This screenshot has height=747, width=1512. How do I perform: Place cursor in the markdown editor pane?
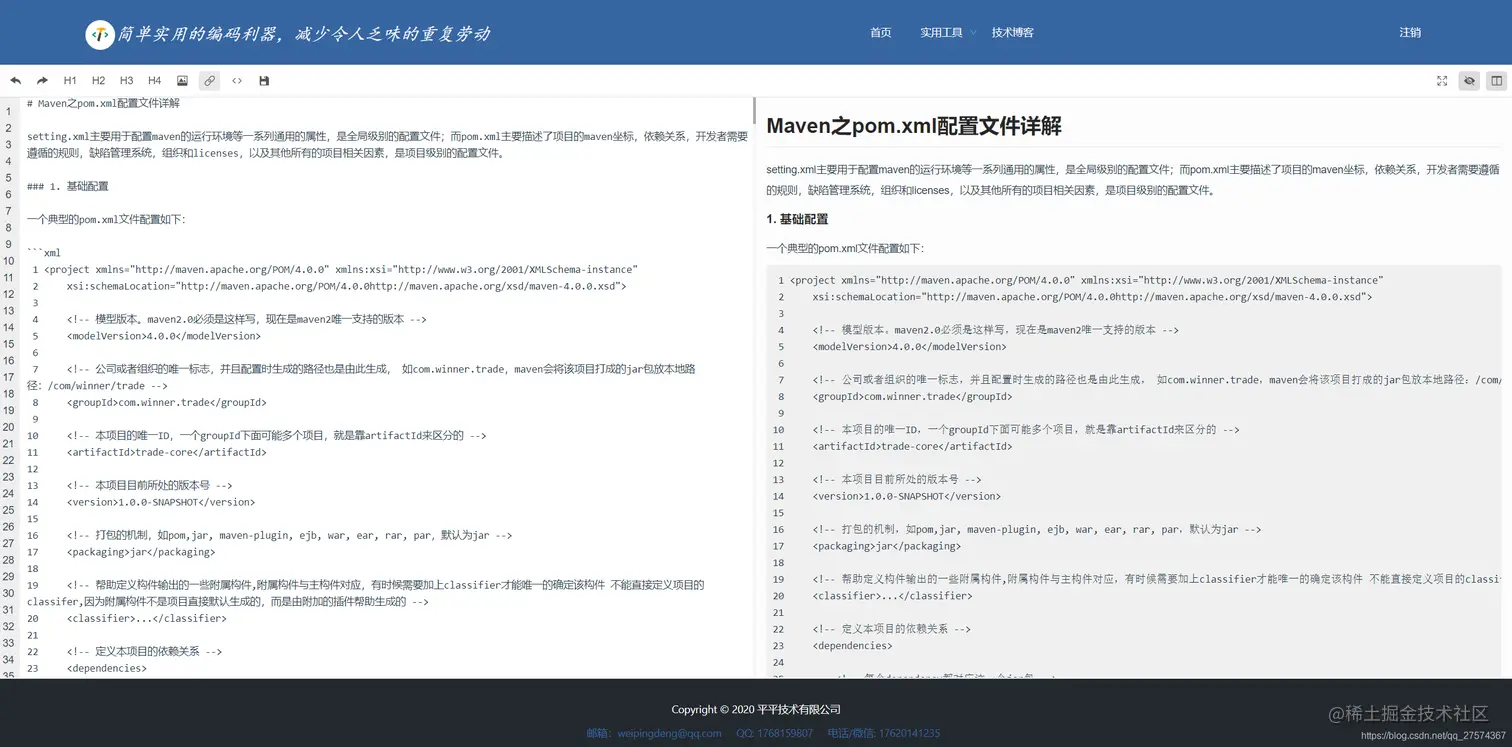point(380,400)
